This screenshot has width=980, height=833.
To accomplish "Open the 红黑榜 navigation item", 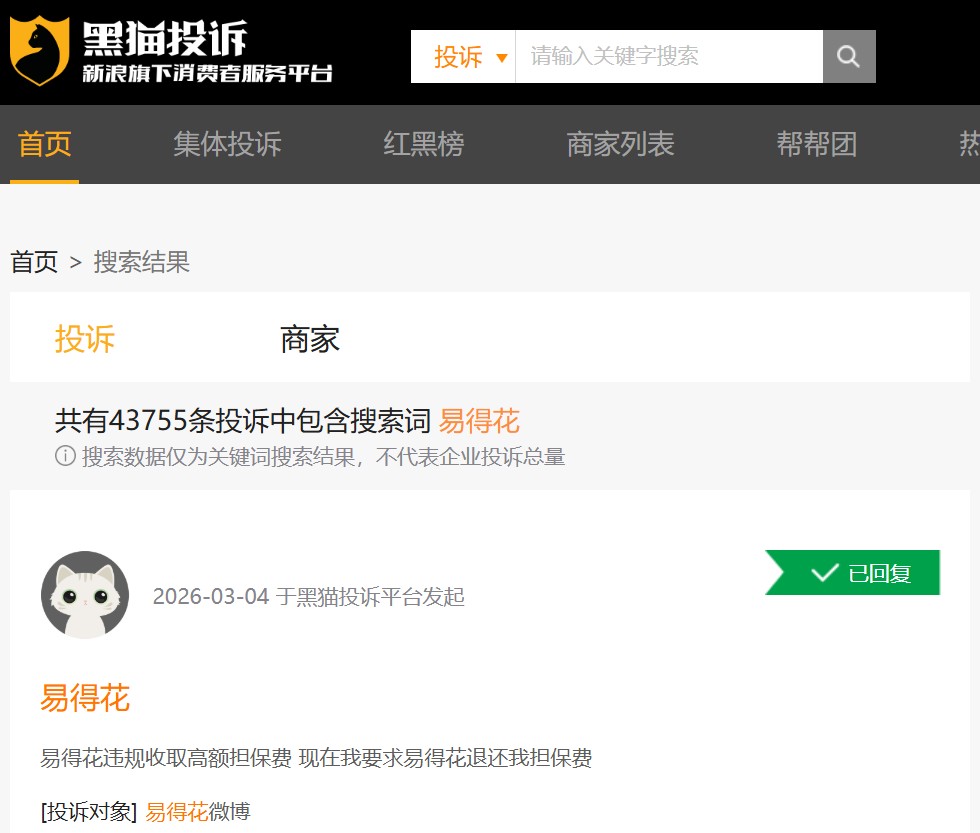I will click(x=424, y=144).
